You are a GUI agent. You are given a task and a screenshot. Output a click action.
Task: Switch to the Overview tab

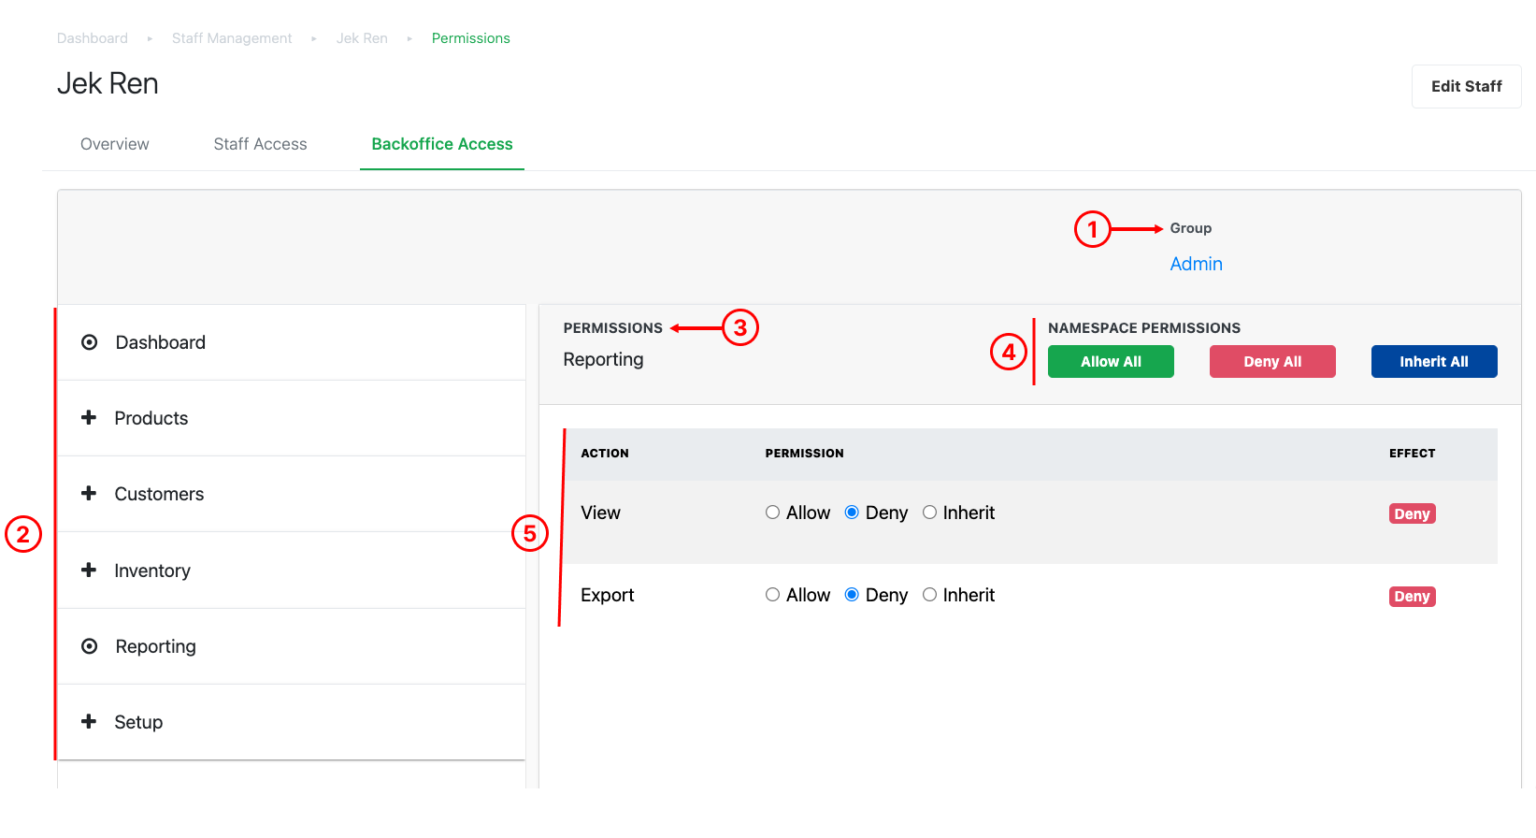[x=115, y=144]
